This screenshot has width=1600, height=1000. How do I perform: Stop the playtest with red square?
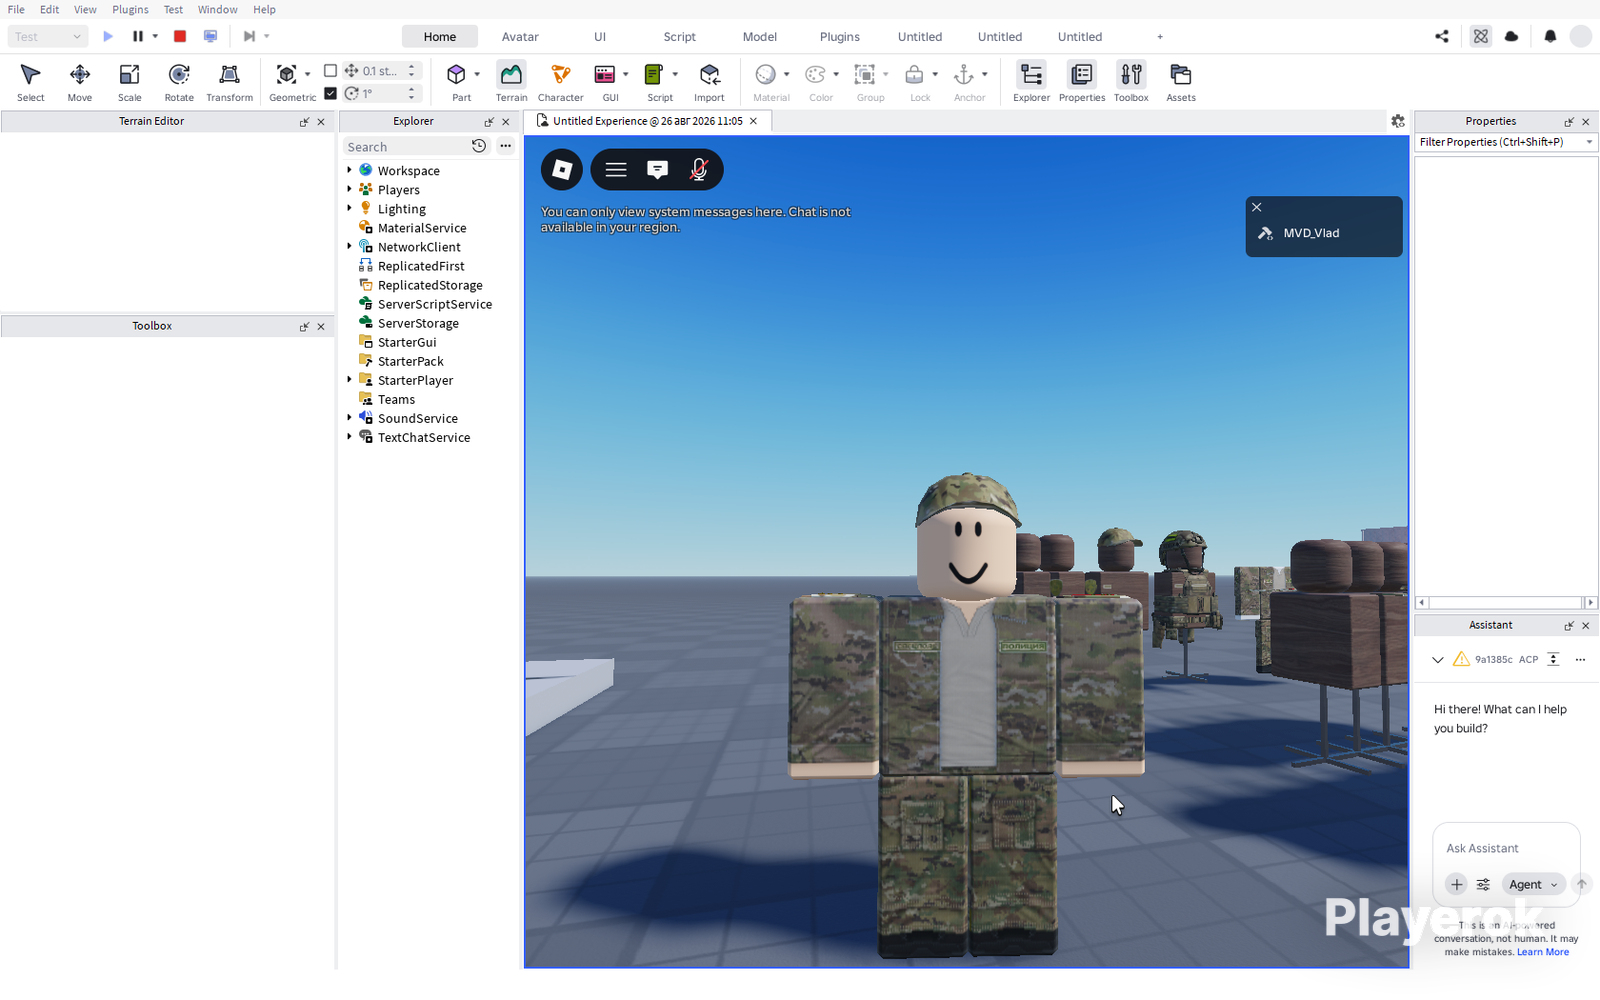[180, 36]
